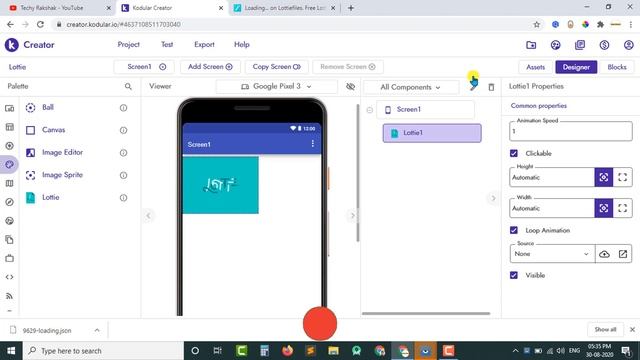640x360 pixels.
Task: Open the Layout palette category
Action: click(x=9, y=127)
